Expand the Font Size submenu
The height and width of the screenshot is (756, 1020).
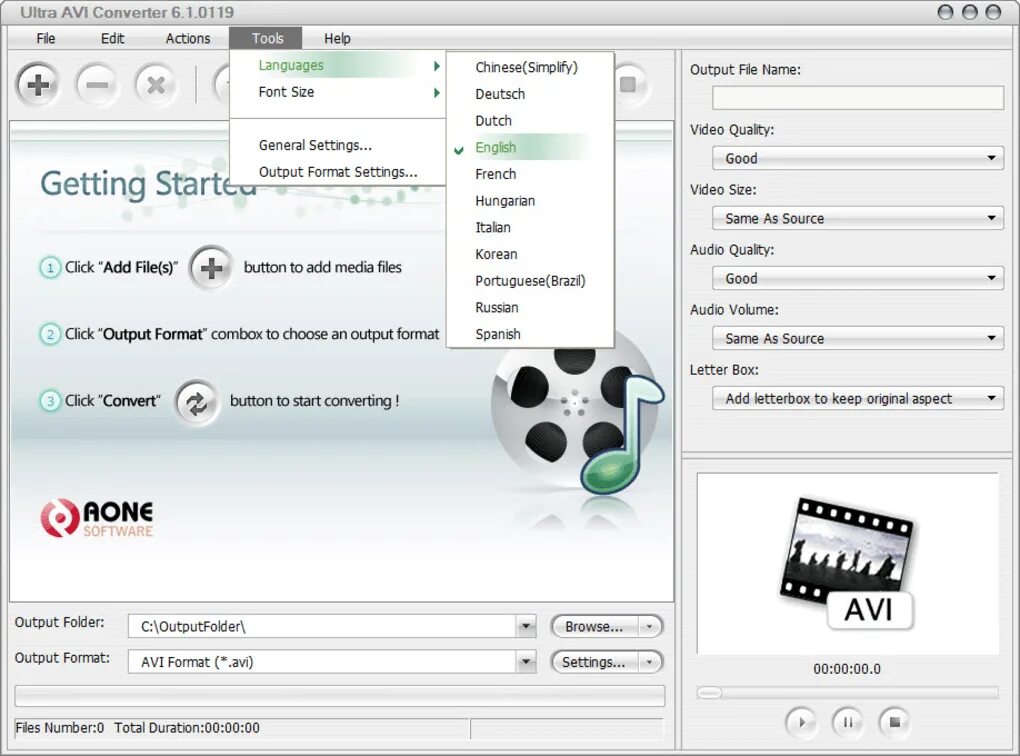point(337,92)
